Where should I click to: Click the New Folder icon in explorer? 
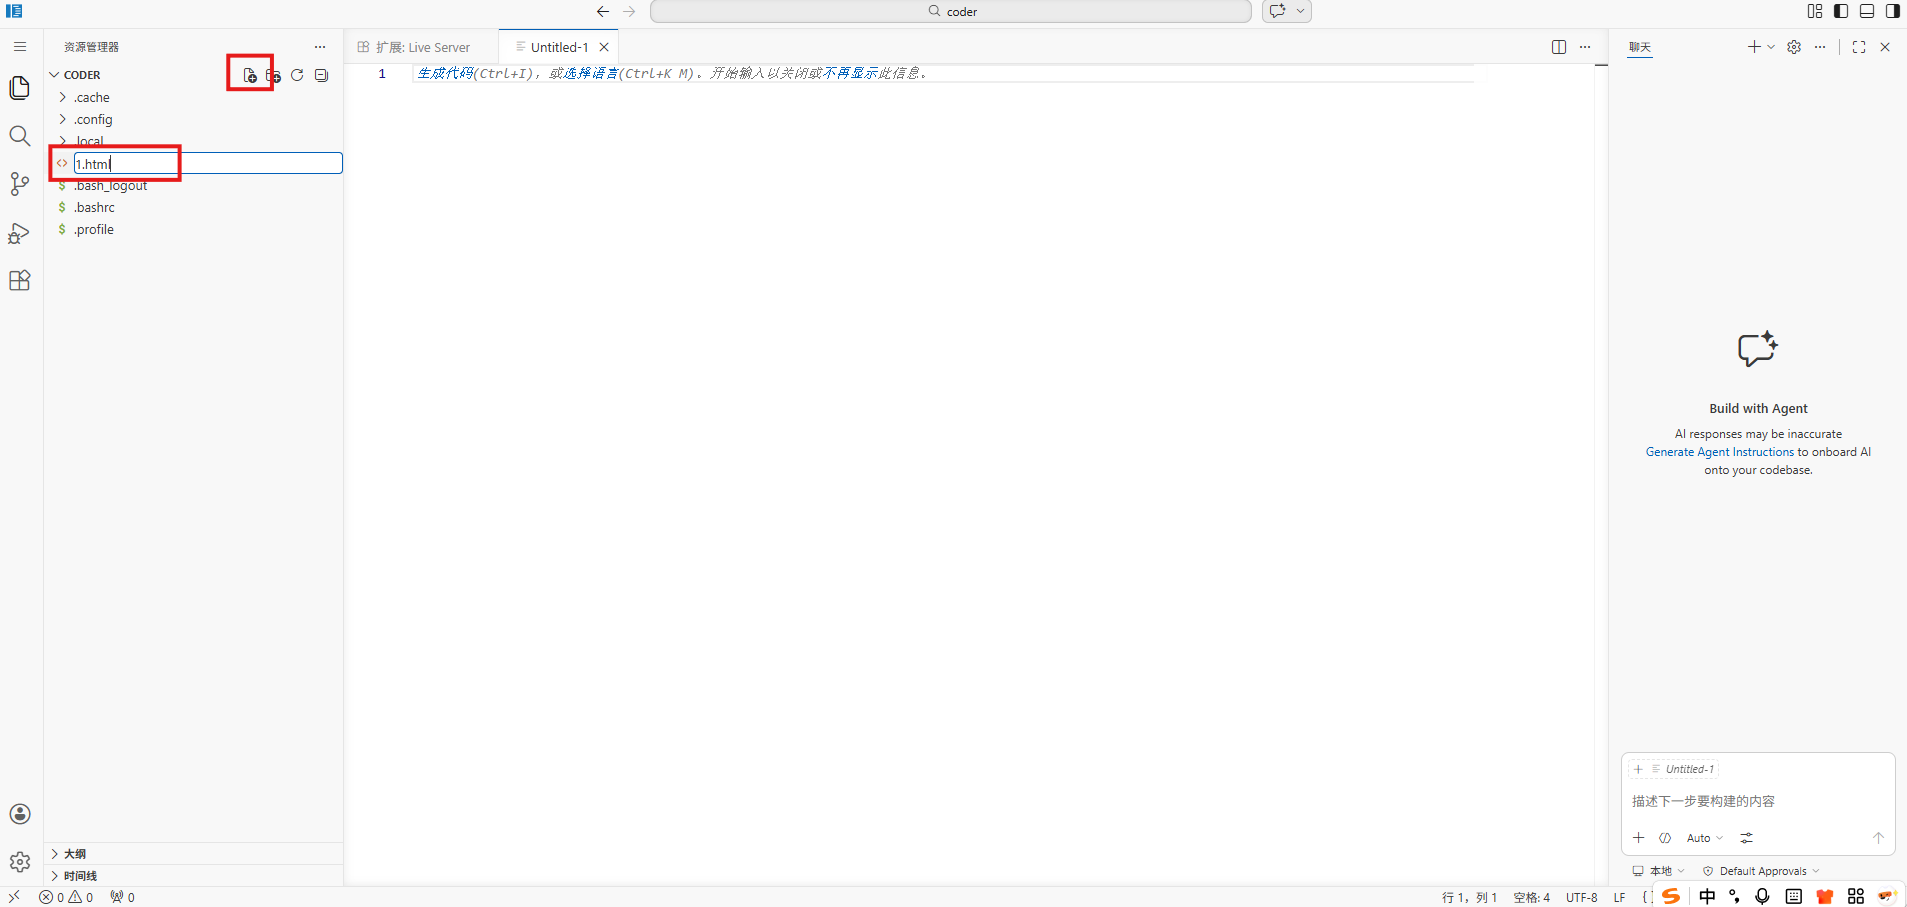(x=273, y=75)
